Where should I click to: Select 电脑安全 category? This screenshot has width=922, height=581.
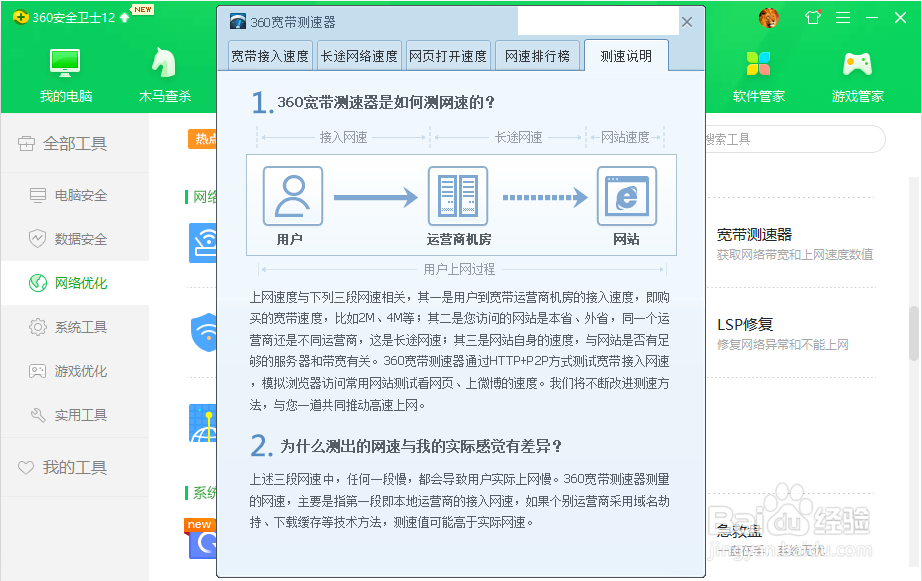[75, 195]
